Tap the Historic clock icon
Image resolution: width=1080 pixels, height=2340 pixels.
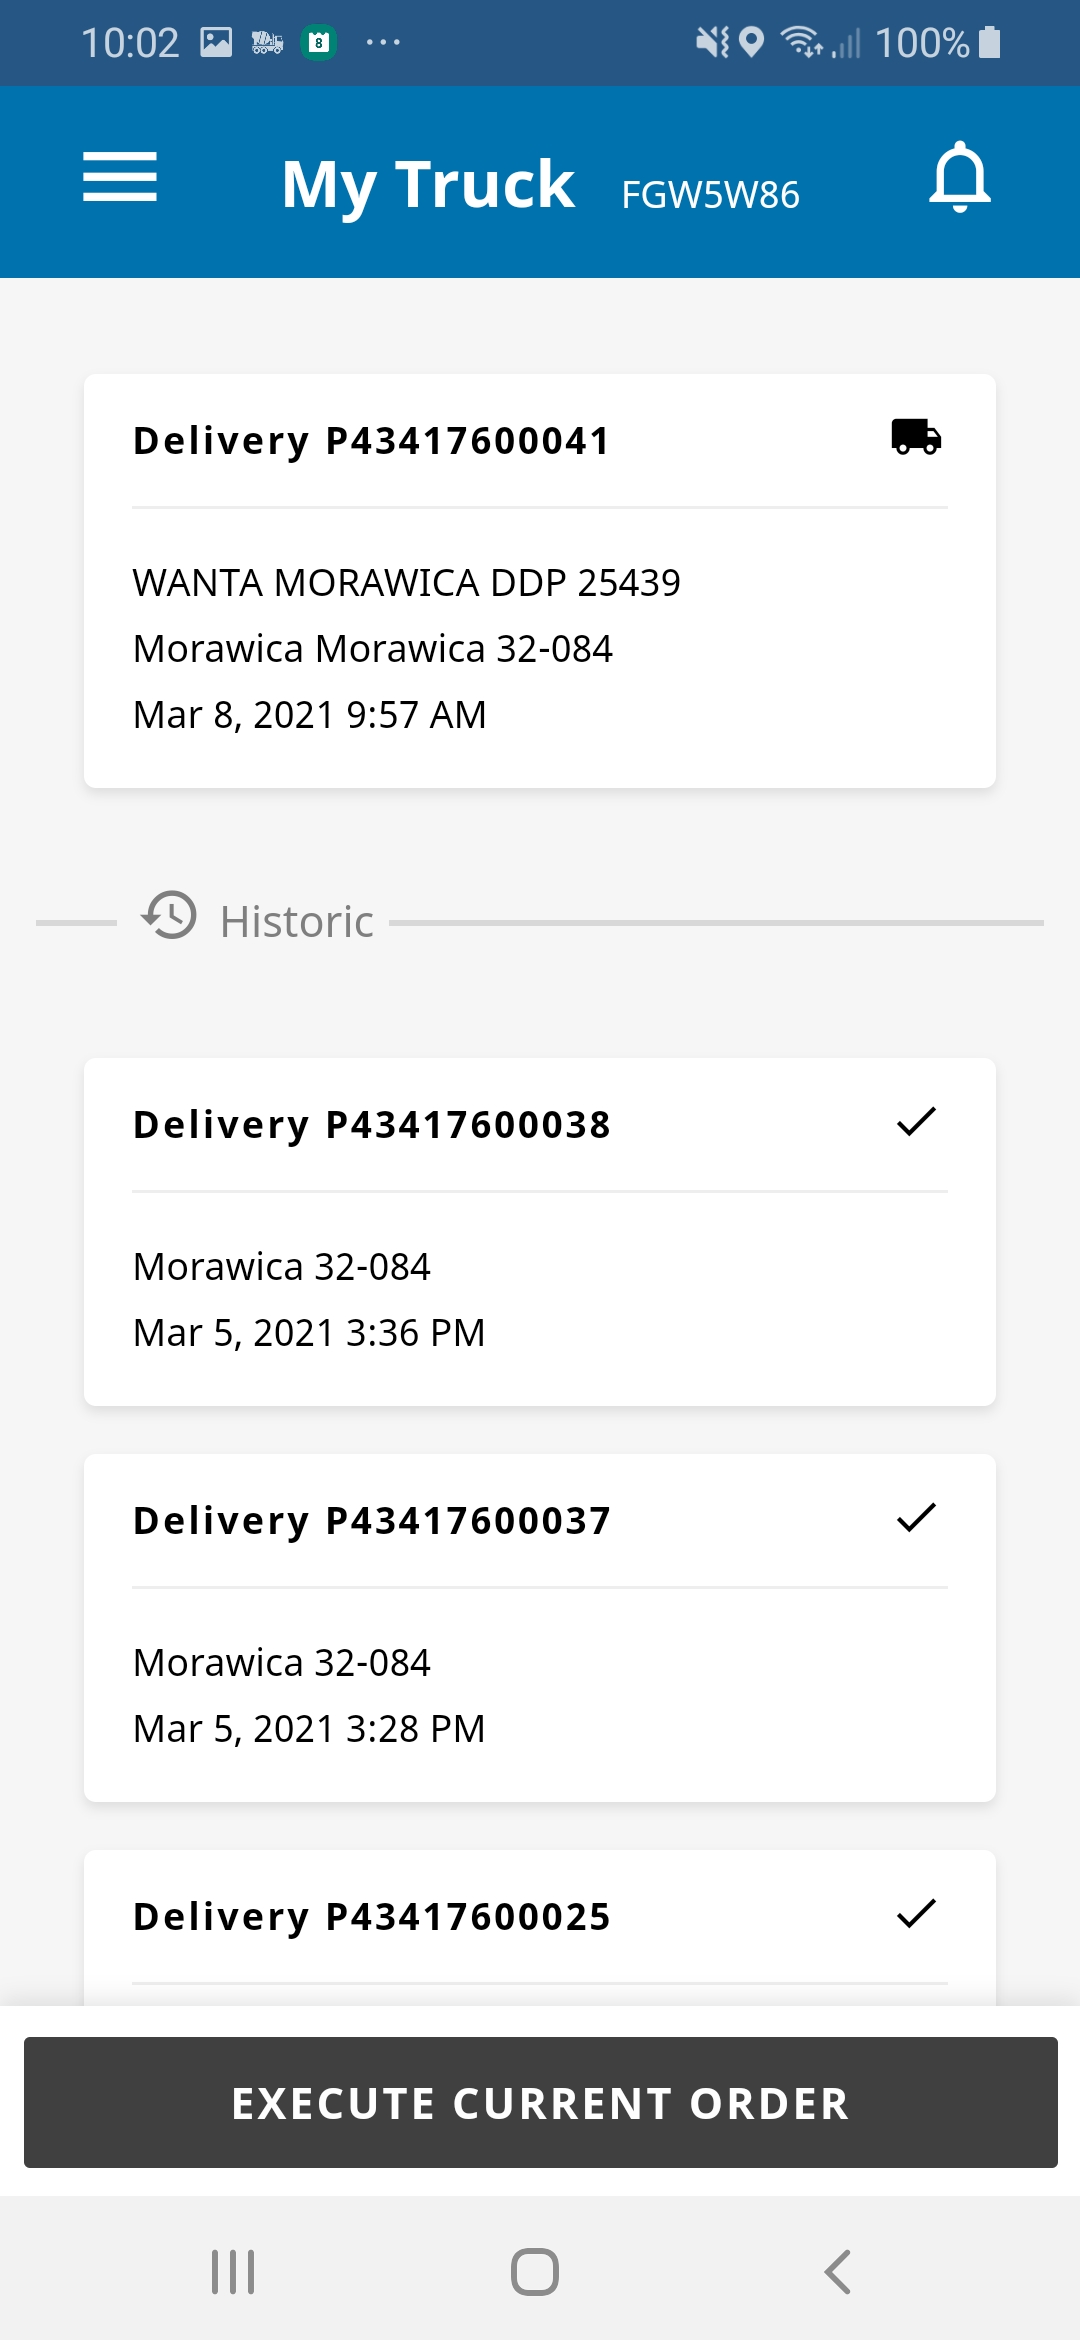(x=169, y=916)
